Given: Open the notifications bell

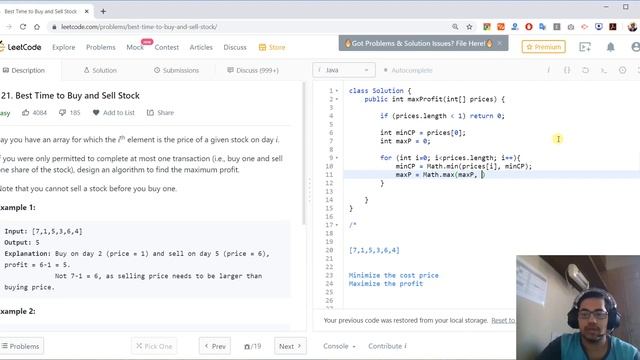Looking at the screenshot, I should 610,47.
